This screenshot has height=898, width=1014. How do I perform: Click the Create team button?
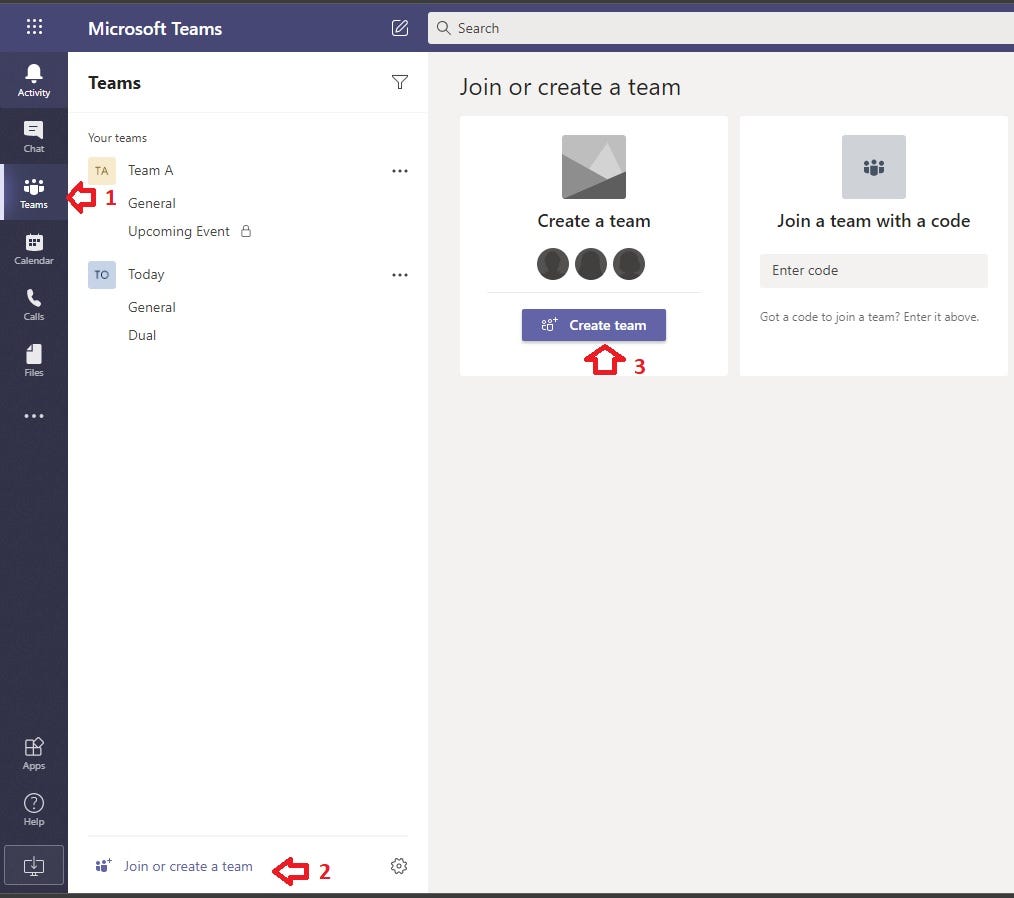pos(594,325)
